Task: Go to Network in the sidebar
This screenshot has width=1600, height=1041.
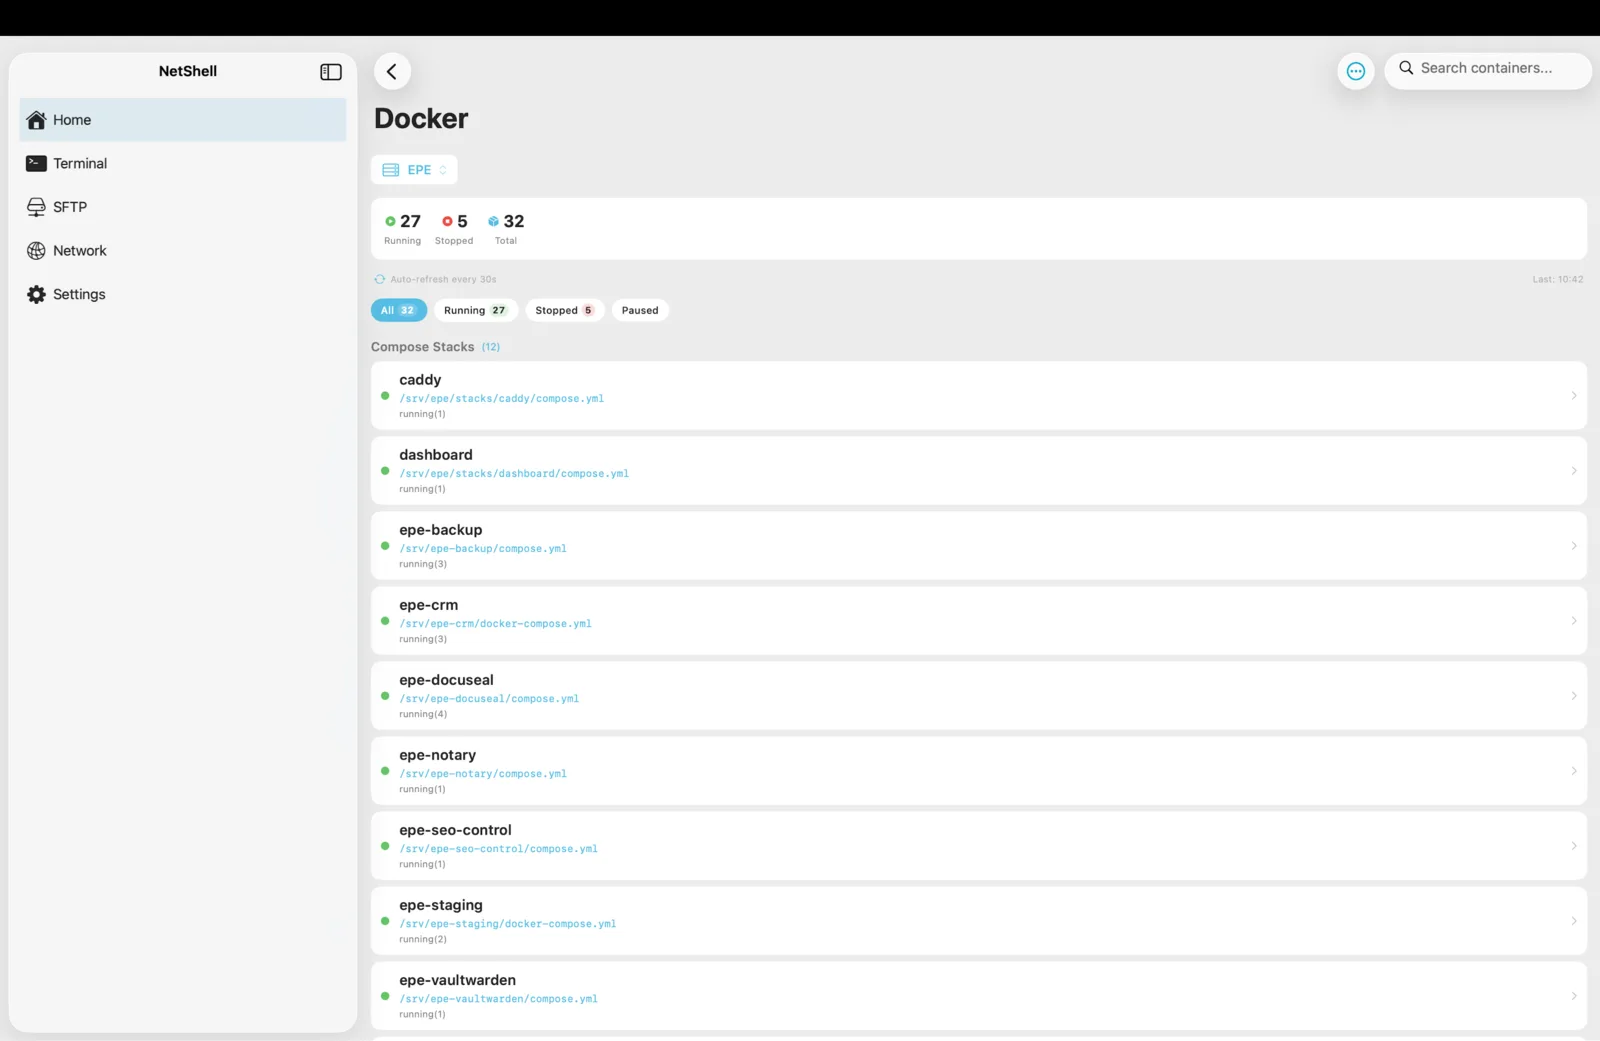Action: pyautogui.click(x=183, y=251)
